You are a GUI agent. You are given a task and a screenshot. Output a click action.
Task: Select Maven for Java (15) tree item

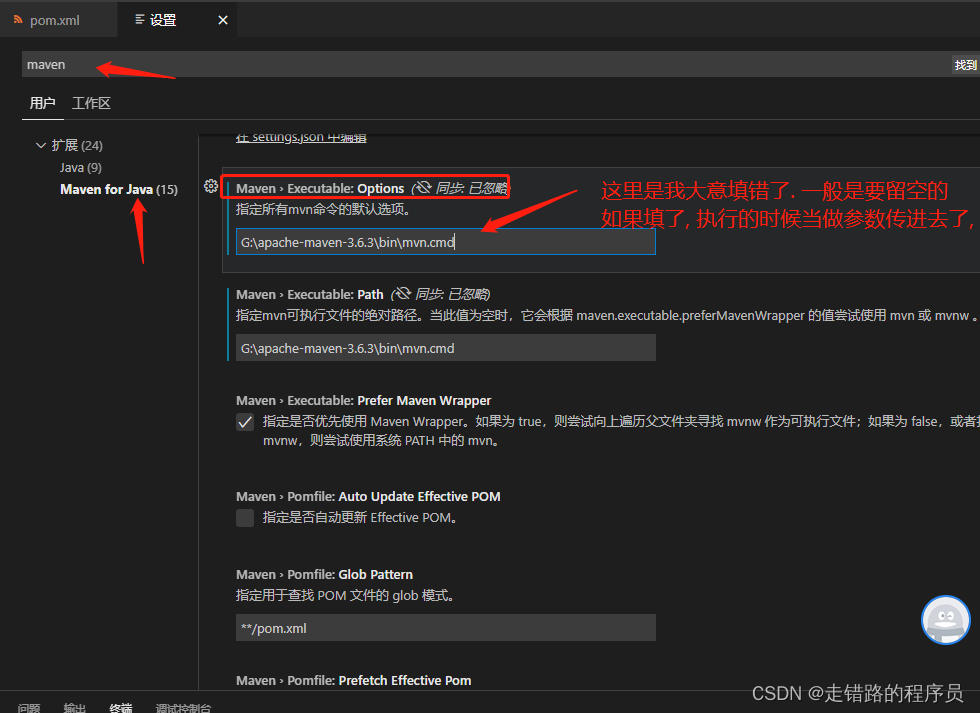pyautogui.click(x=119, y=189)
